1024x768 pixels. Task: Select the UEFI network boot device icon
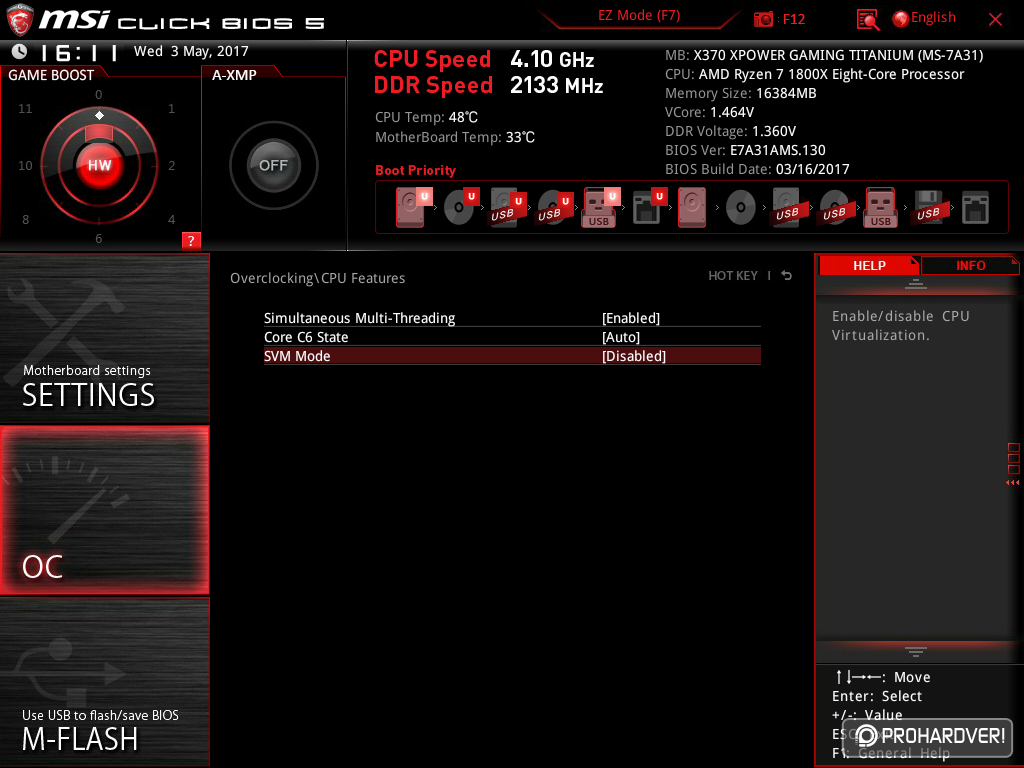648,207
